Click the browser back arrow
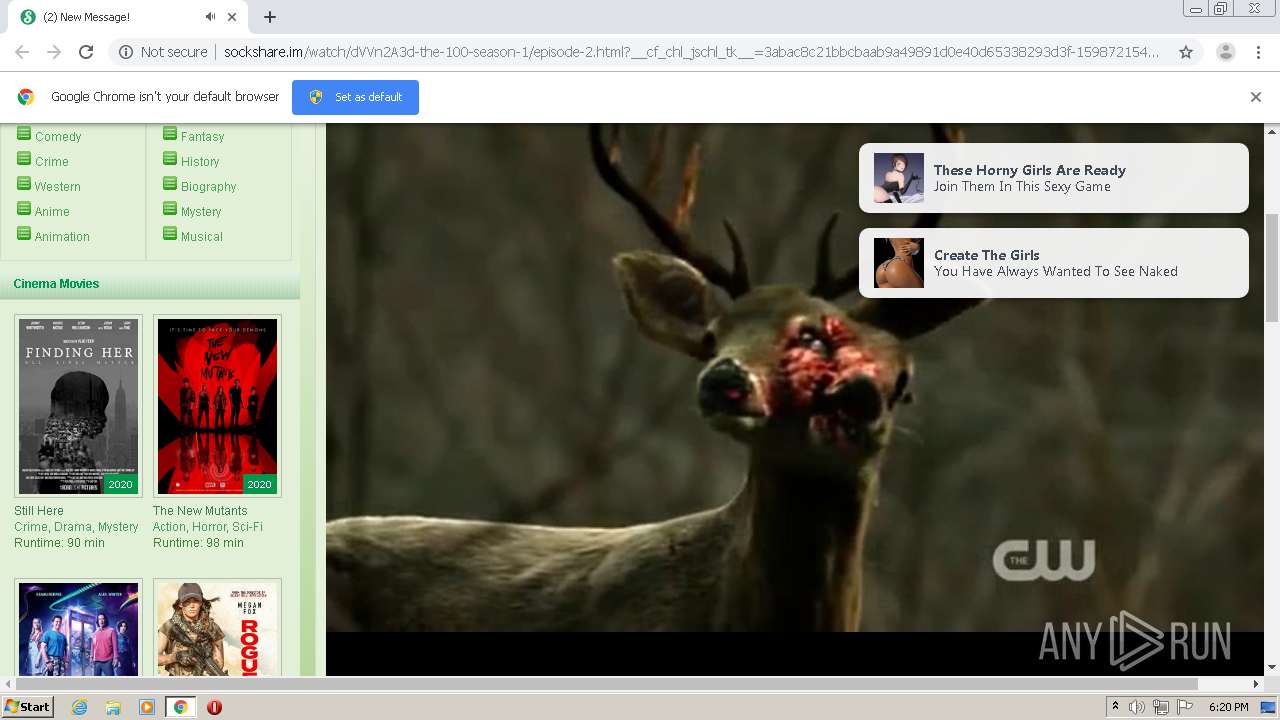 (22, 52)
